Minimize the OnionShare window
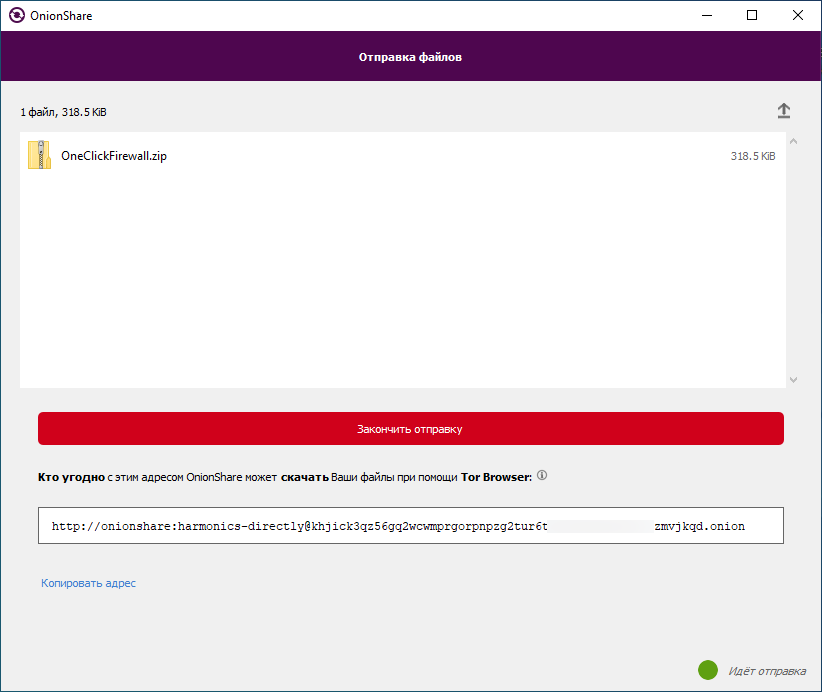This screenshot has width=822, height=692. pyautogui.click(x=705, y=15)
